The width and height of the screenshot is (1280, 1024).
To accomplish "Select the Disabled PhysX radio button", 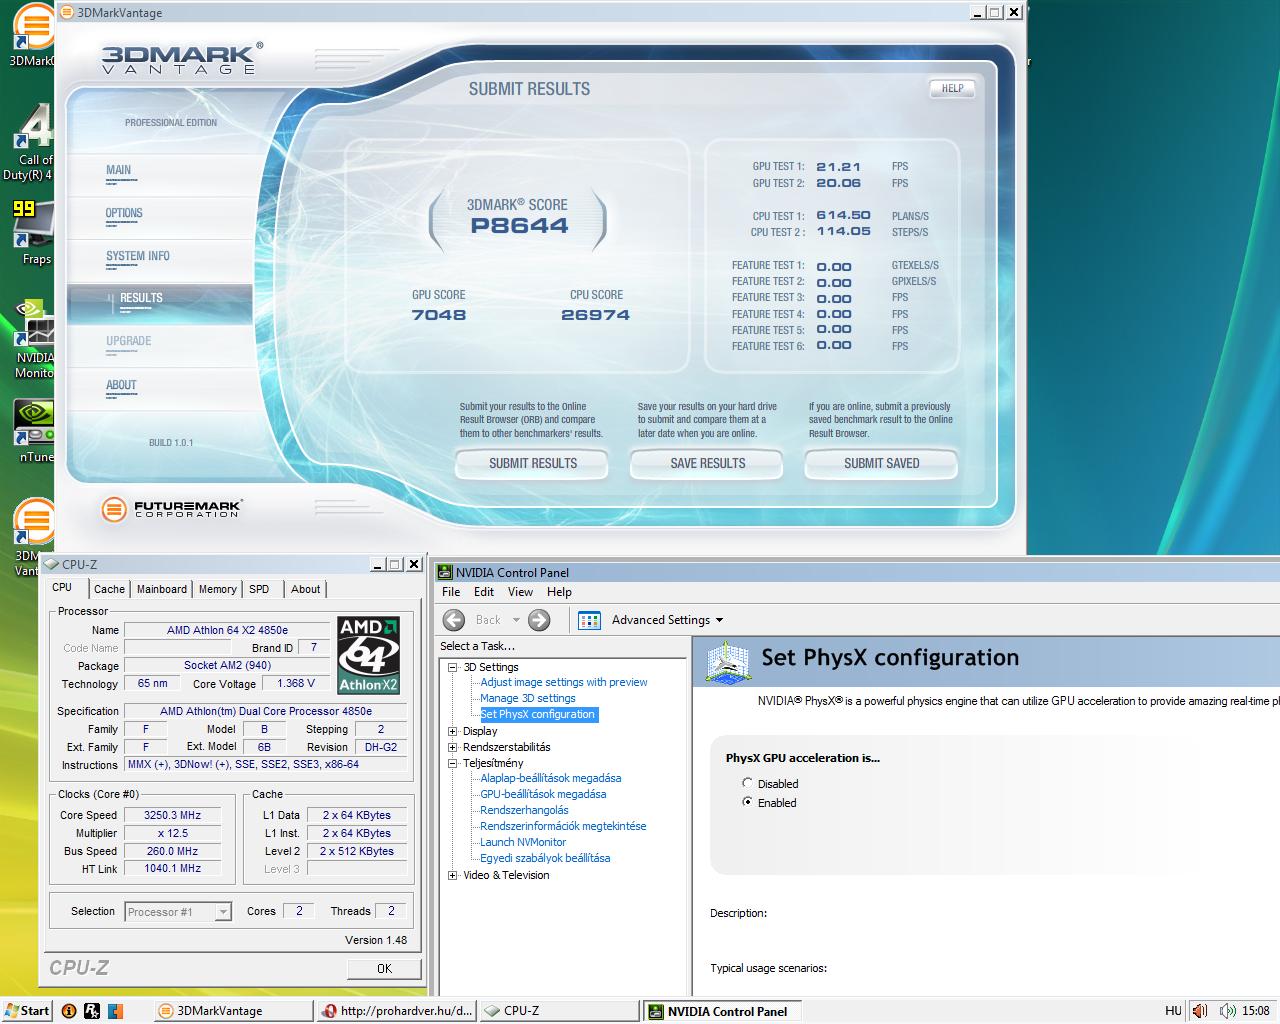I will pos(747,783).
